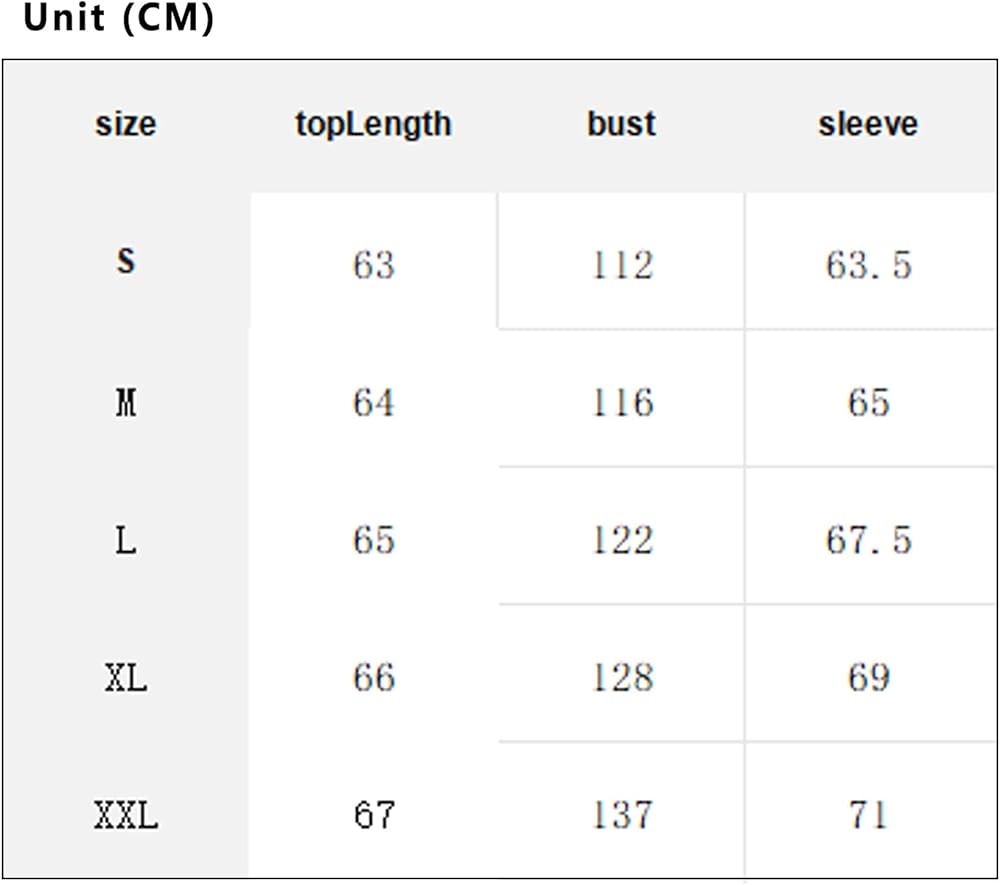This screenshot has height=885, width=1000.
Task: Click the bust value 128
Action: pyautogui.click(x=622, y=678)
